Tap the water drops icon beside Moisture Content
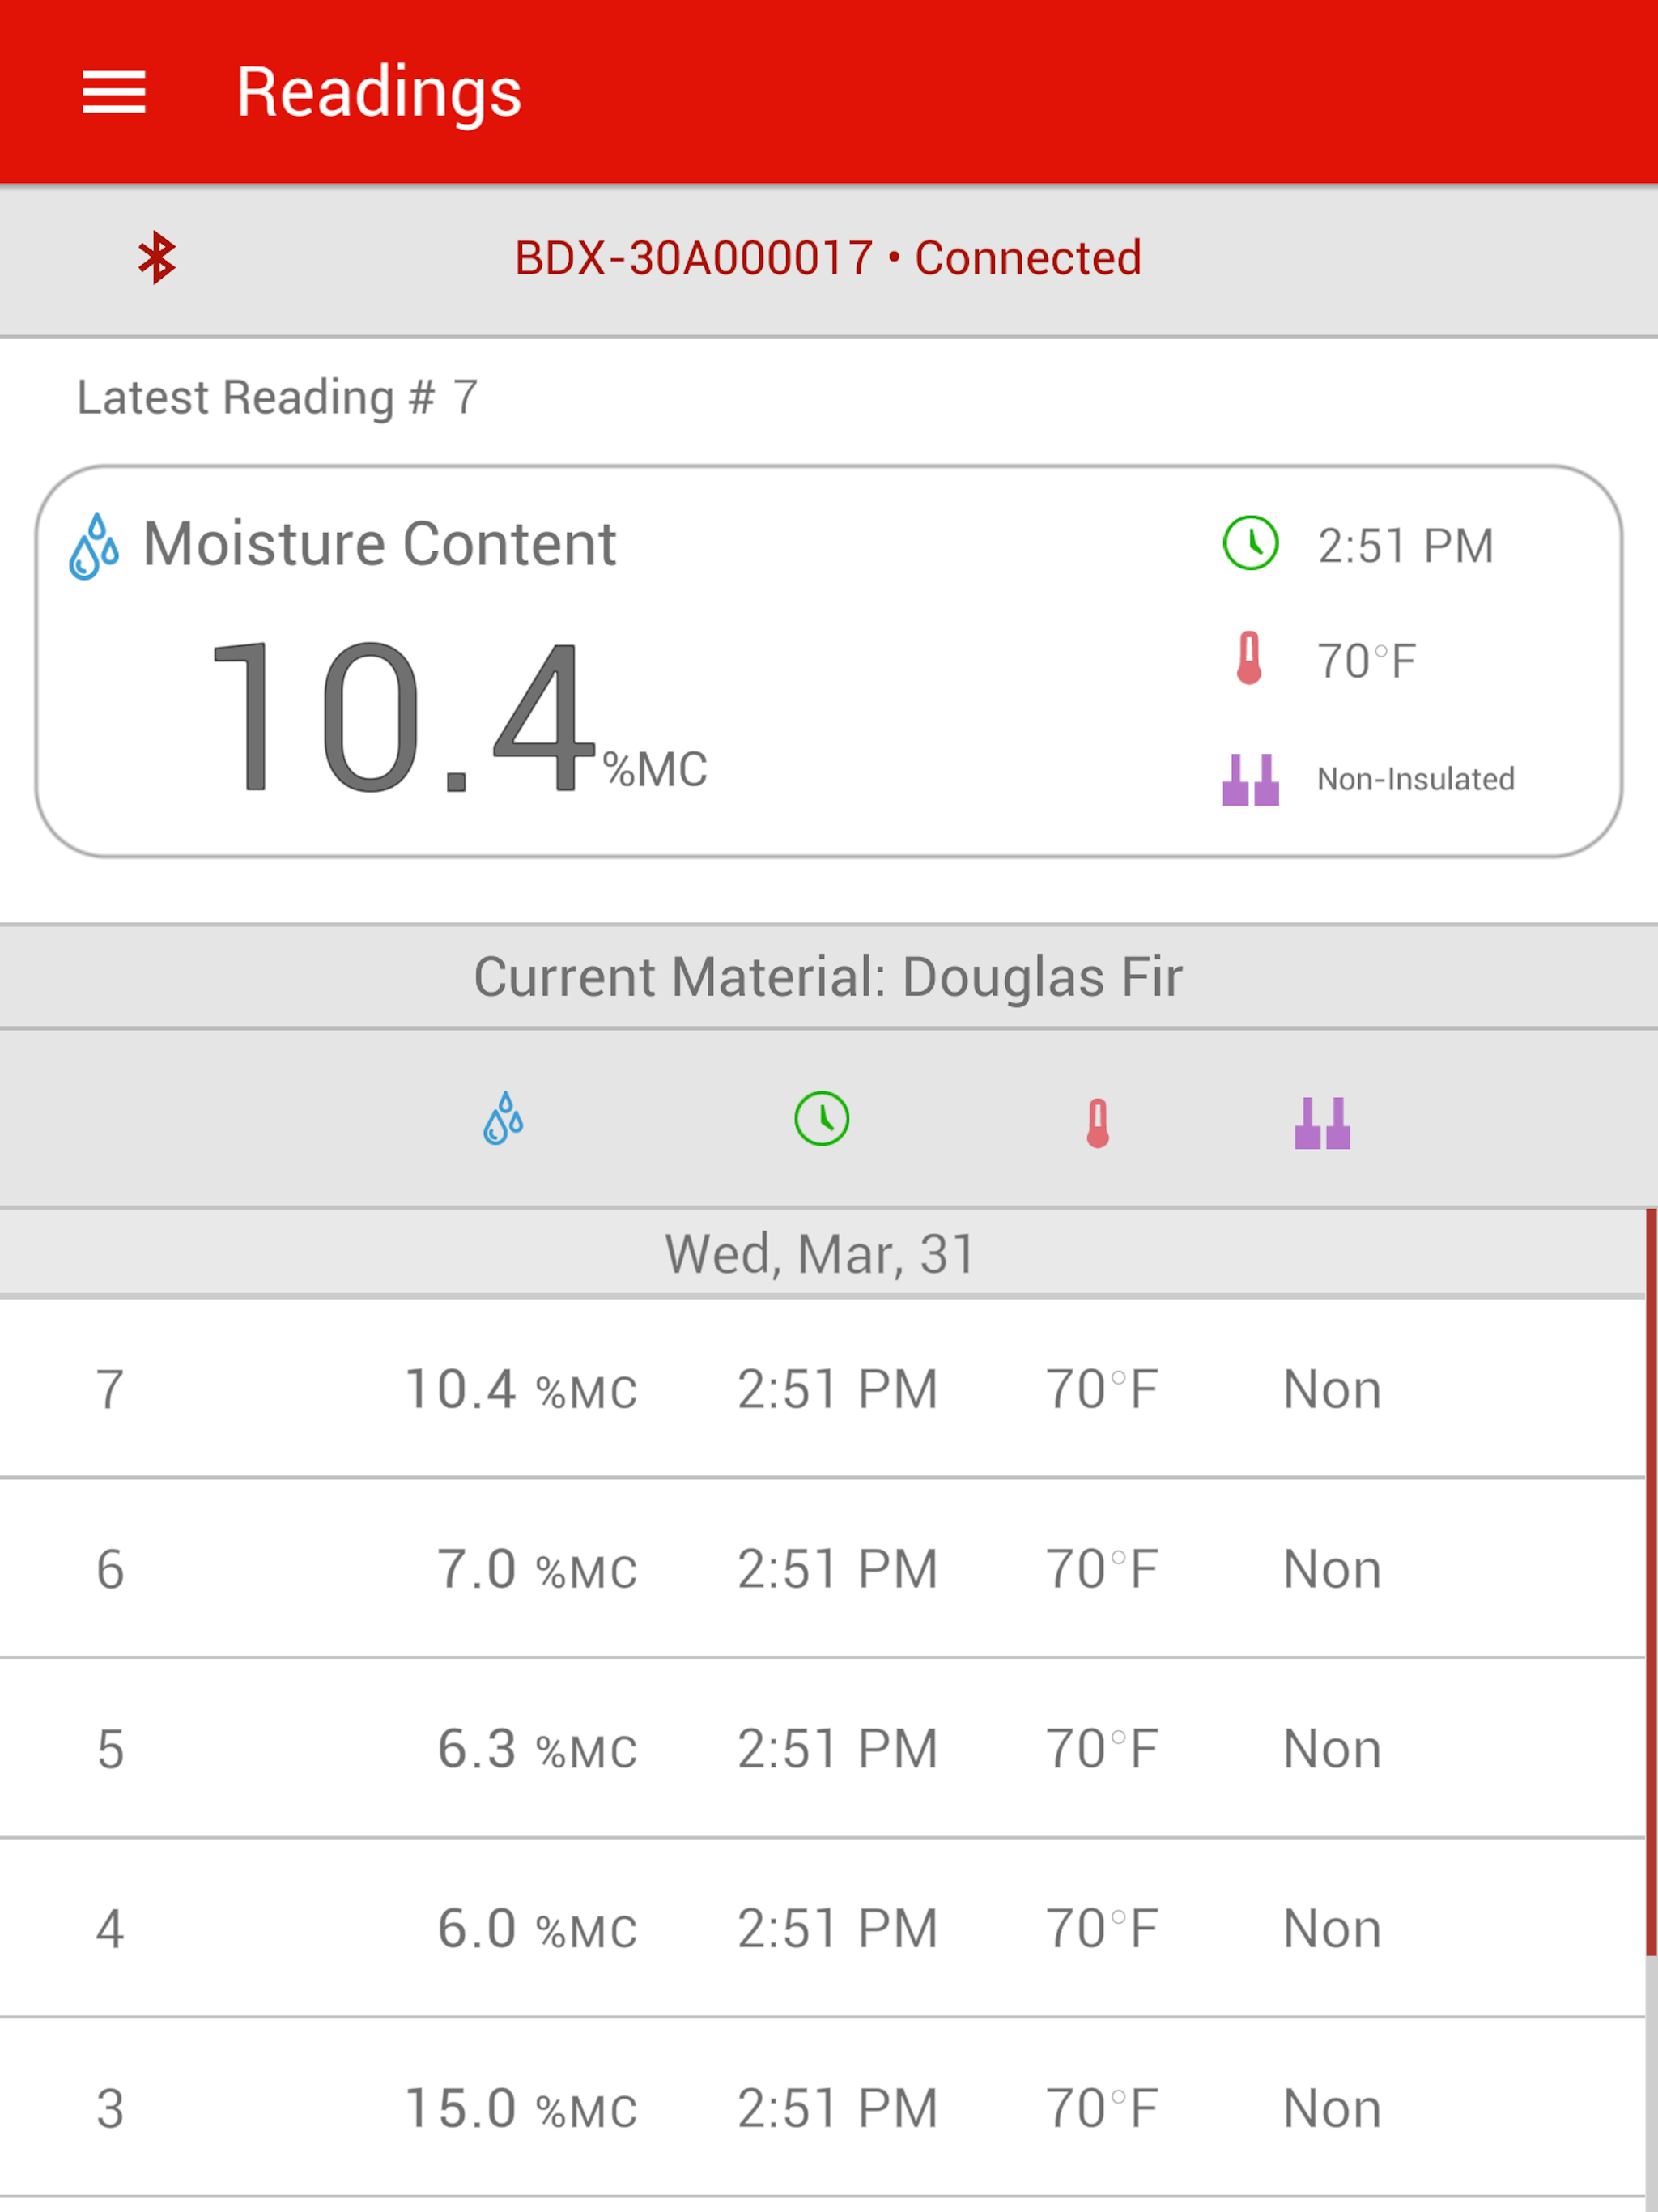This screenshot has height=2212, width=1658. pos(94,546)
